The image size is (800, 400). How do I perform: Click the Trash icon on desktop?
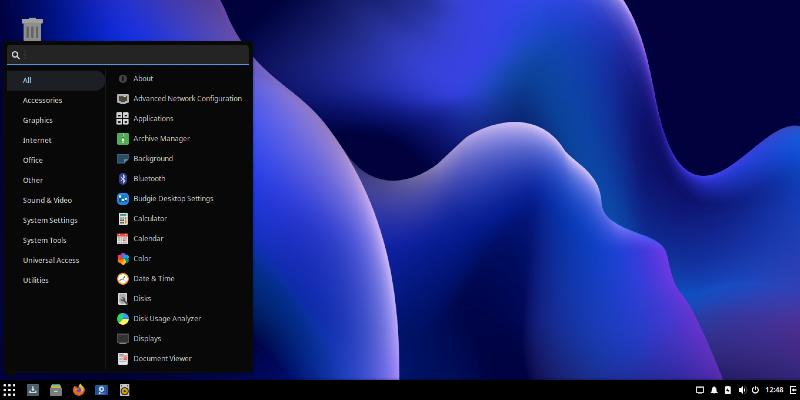pyautogui.click(x=32, y=29)
